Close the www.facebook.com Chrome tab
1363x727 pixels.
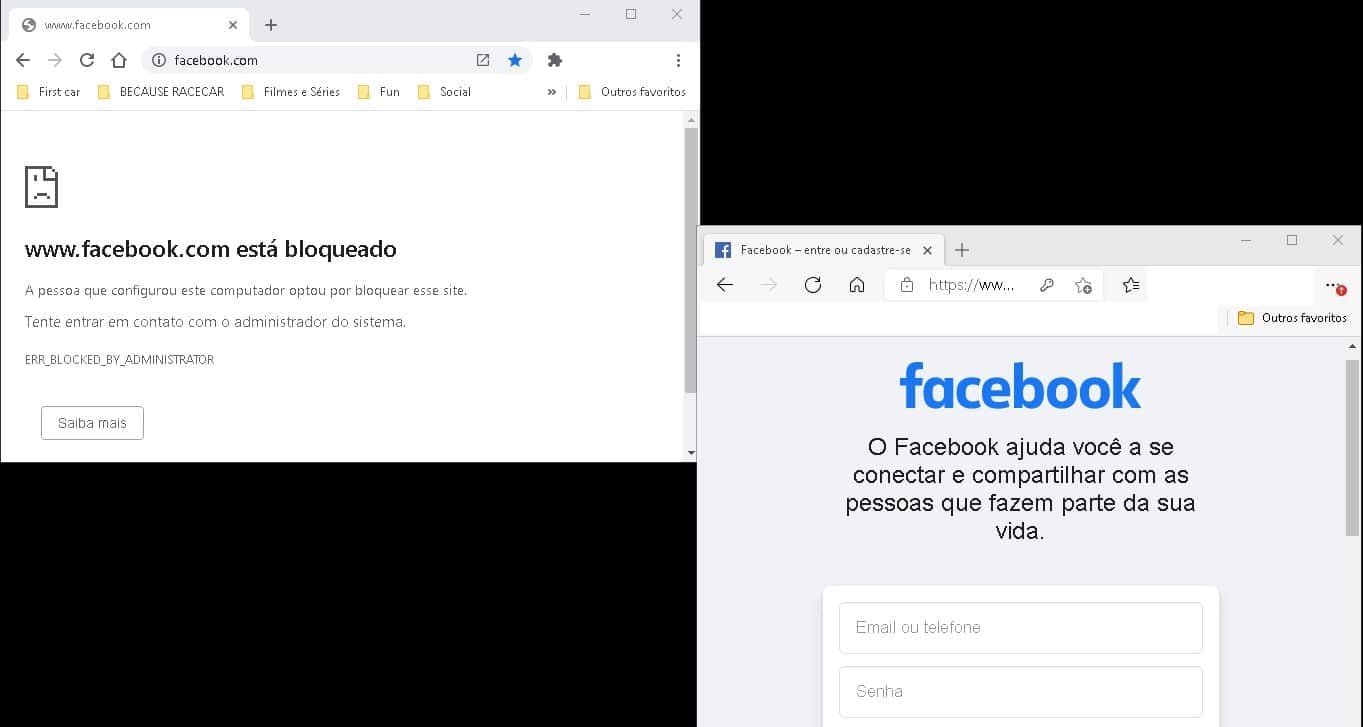click(233, 25)
